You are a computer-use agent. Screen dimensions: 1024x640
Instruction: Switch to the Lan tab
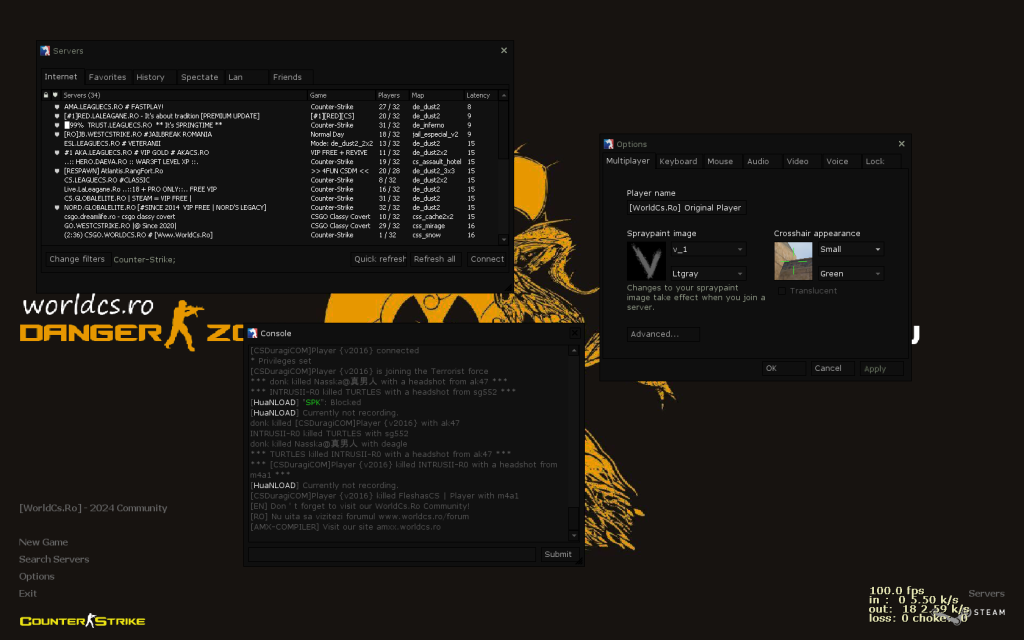pos(246,77)
